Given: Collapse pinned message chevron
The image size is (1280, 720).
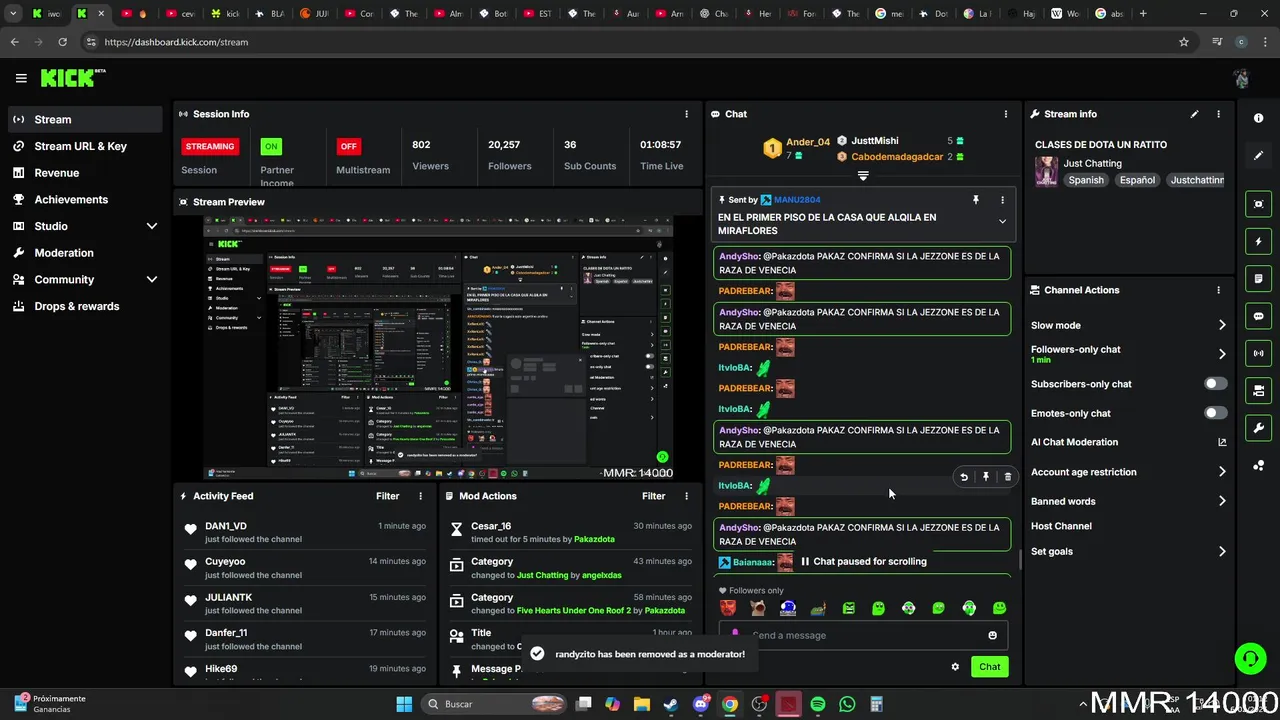Looking at the screenshot, I should pyautogui.click(x=1002, y=222).
